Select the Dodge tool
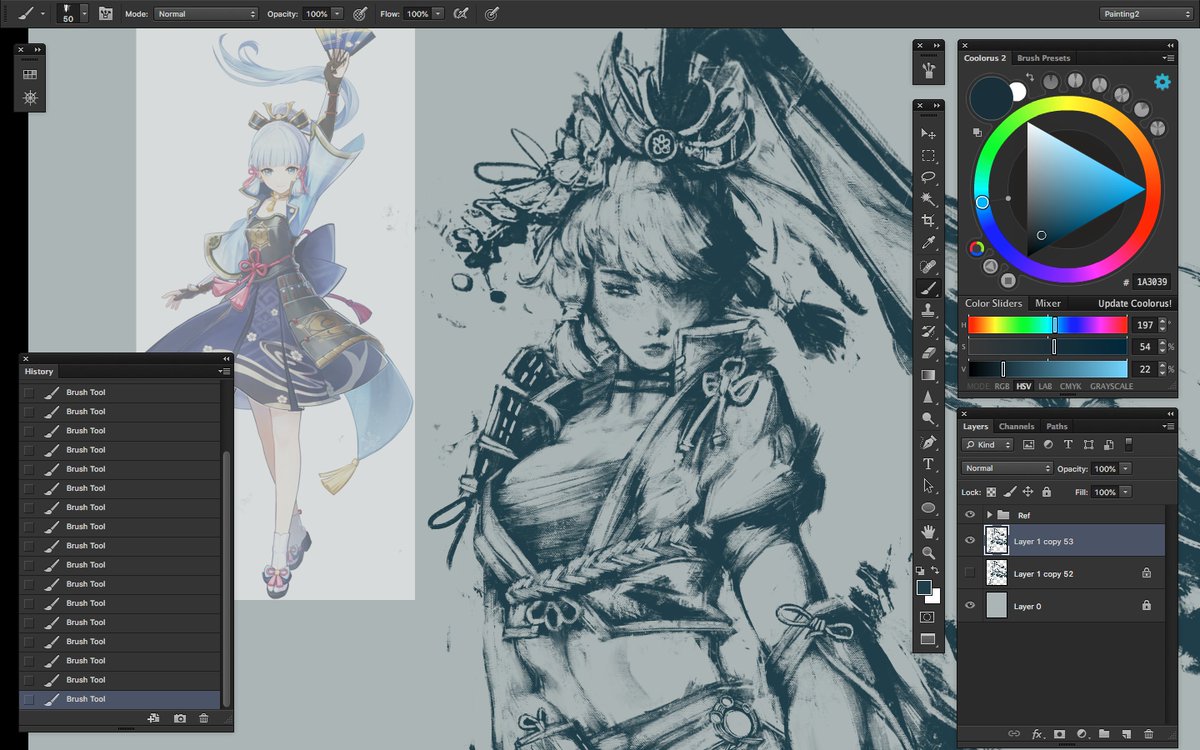1200x750 pixels. tap(928, 419)
